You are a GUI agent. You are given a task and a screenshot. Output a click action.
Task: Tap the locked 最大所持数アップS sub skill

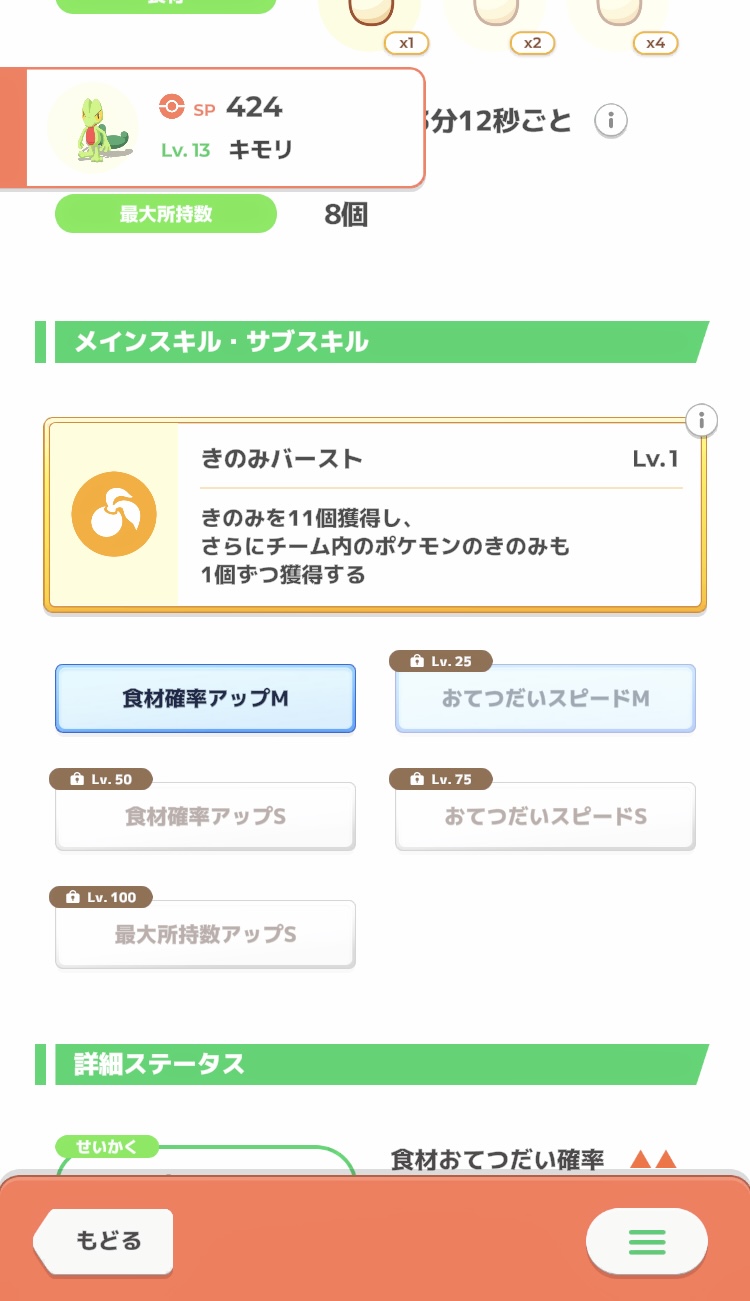click(x=205, y=935)
